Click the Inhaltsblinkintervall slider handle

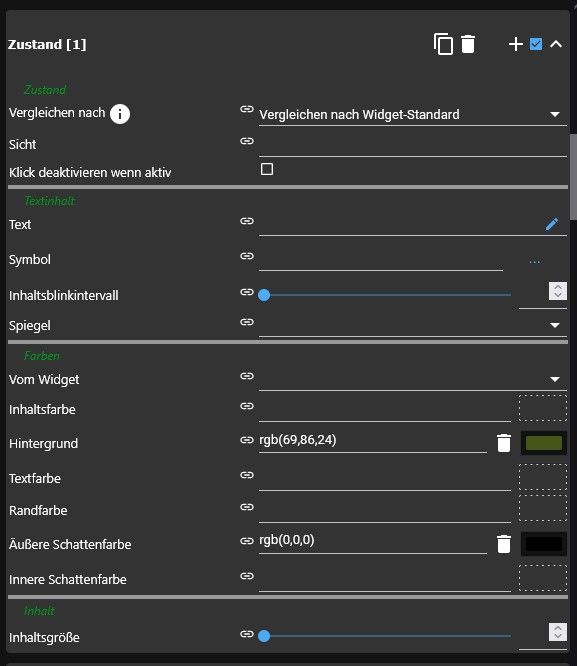pos(264,295)
